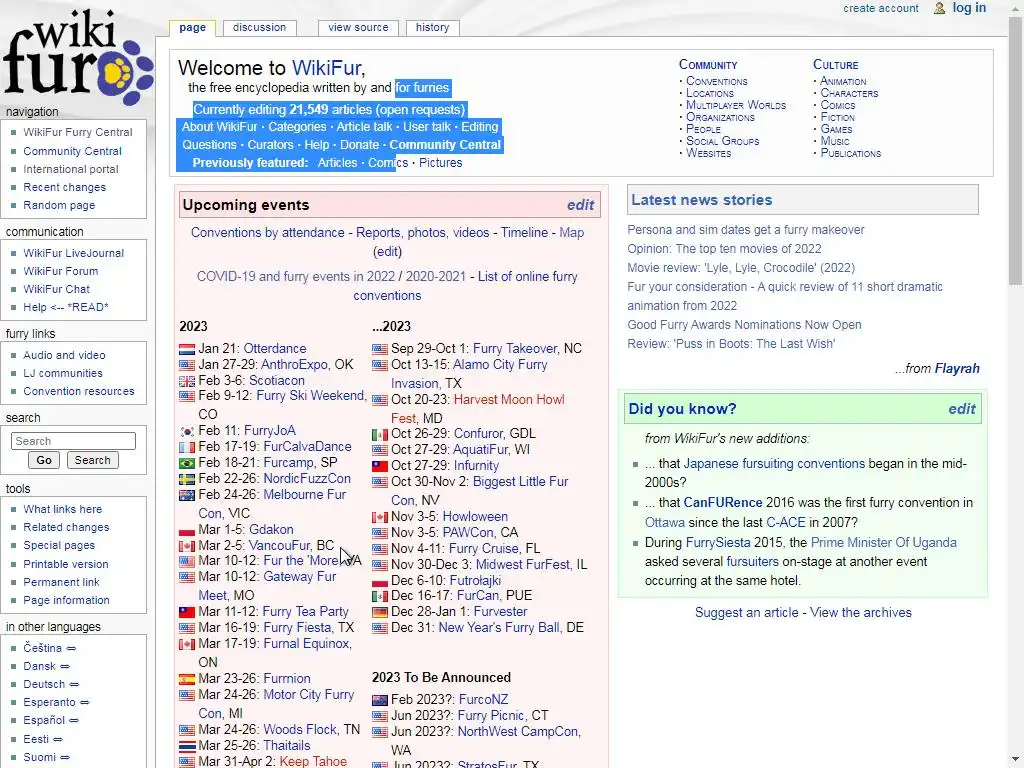The width and height of the screenshot is (1024, 768).
Task: Open Flayrah news source link
Action: pyautogui.click(x=957, y=368)
